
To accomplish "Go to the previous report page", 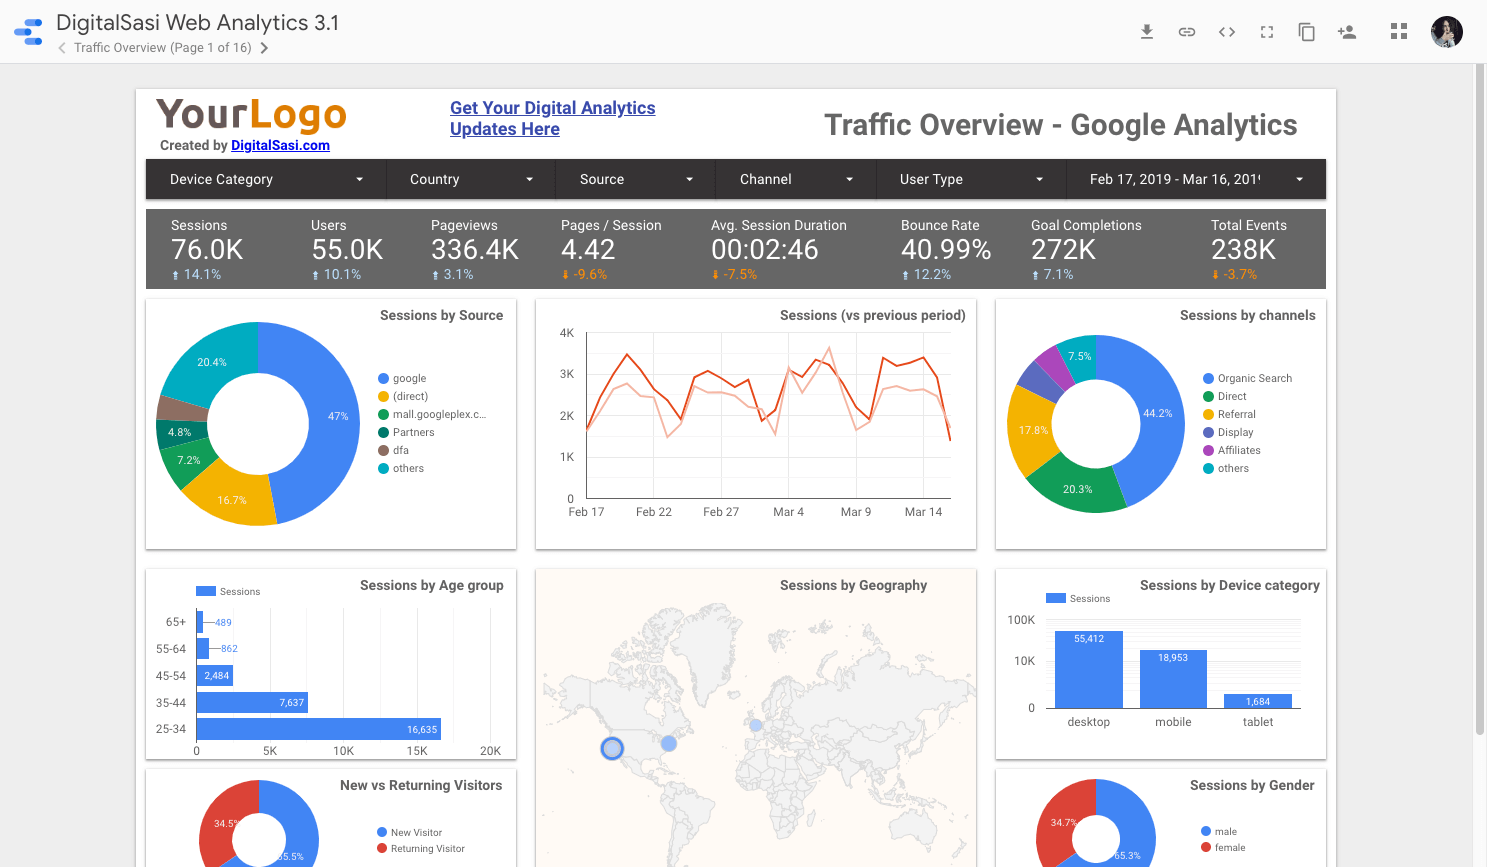I will pos(62,48).
